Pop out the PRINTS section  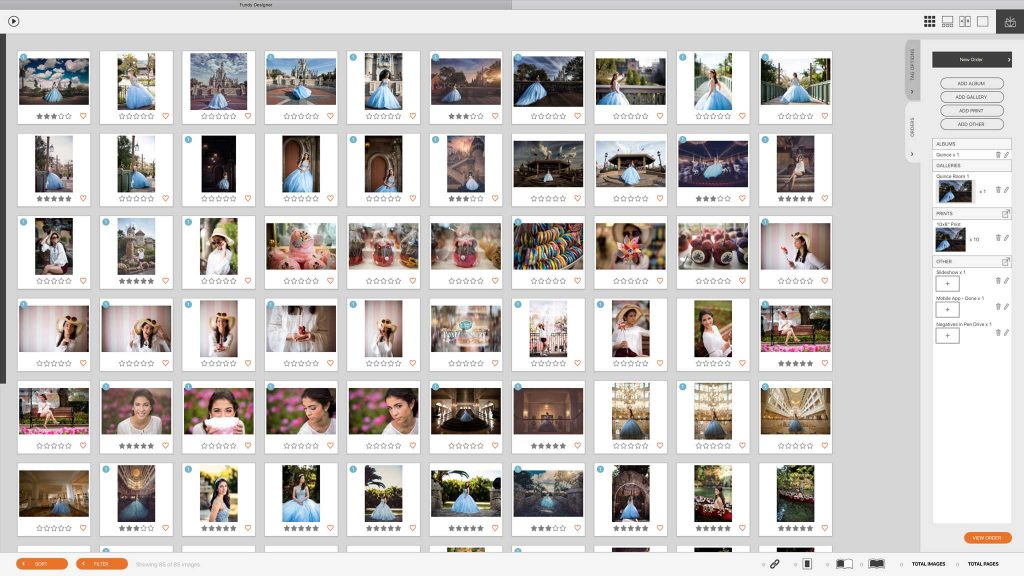[1006, 214]
